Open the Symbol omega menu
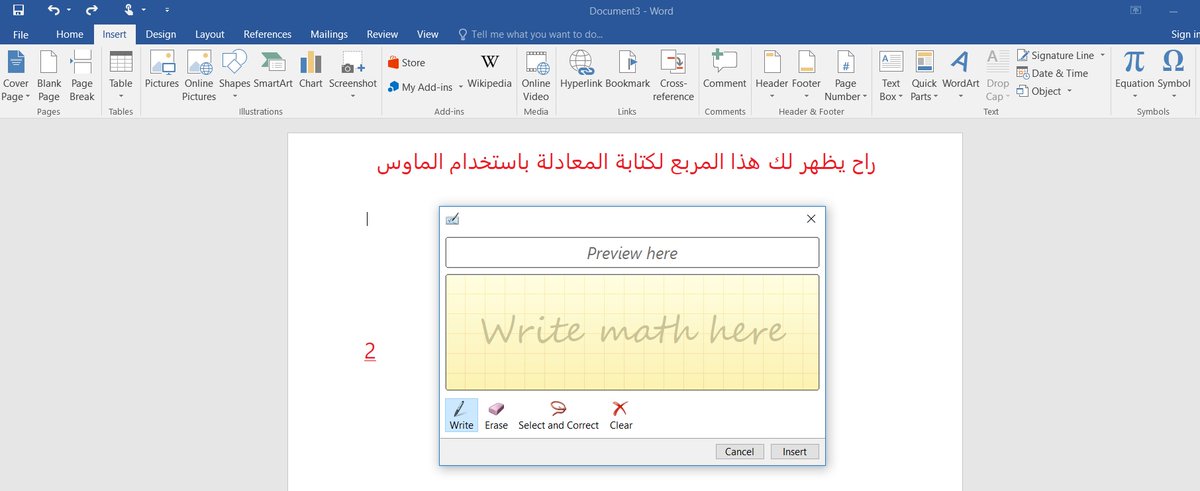Screen dimensions: 1200x491 1174,75
